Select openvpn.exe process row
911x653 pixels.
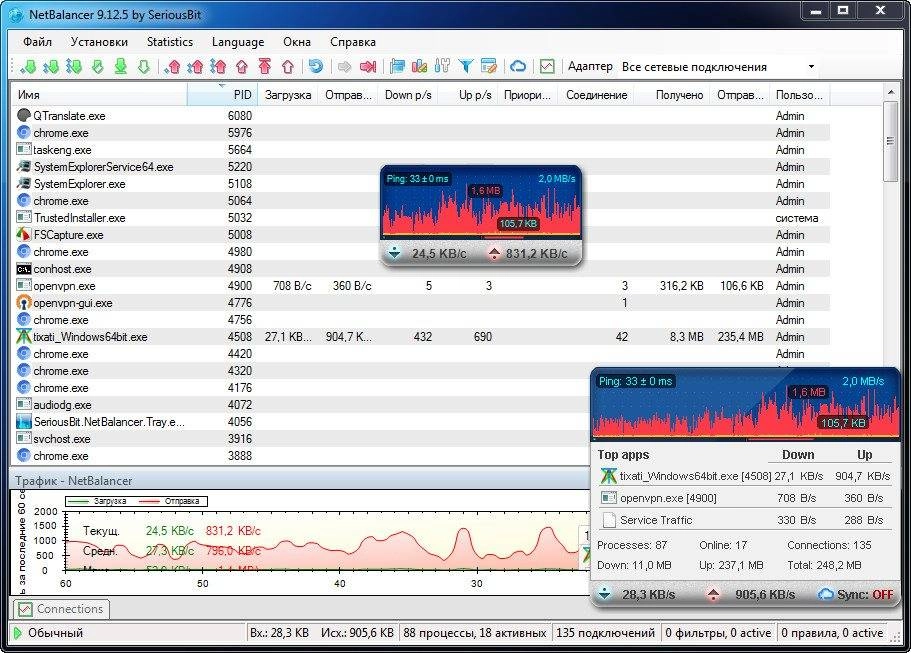[x=421, y=285]
